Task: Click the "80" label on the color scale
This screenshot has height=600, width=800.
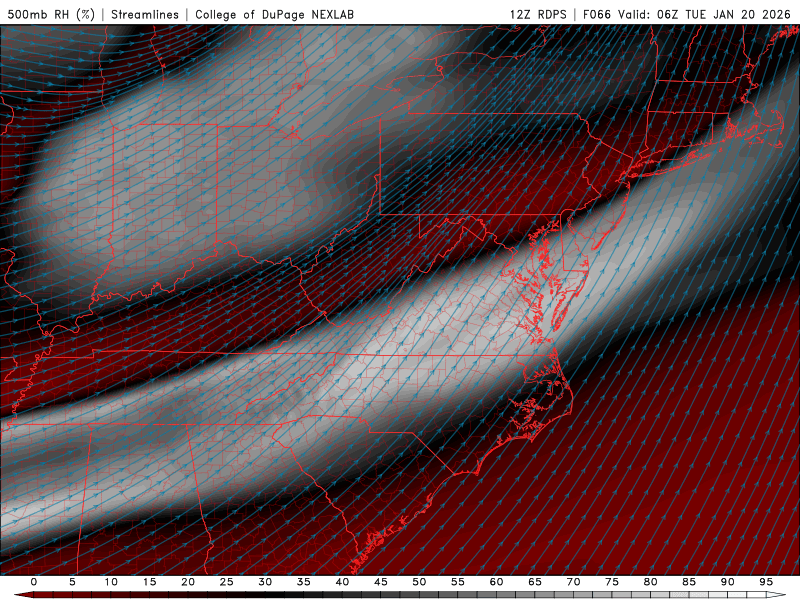Action: [651, 582]
